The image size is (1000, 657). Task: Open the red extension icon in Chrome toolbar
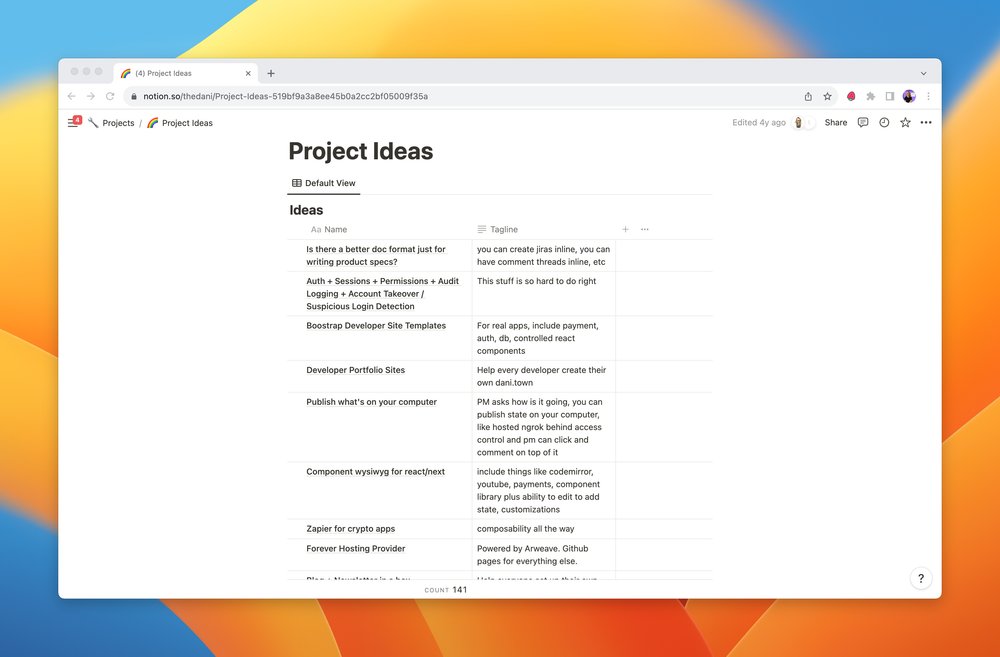pyautogui.click(x=851, y=96)
